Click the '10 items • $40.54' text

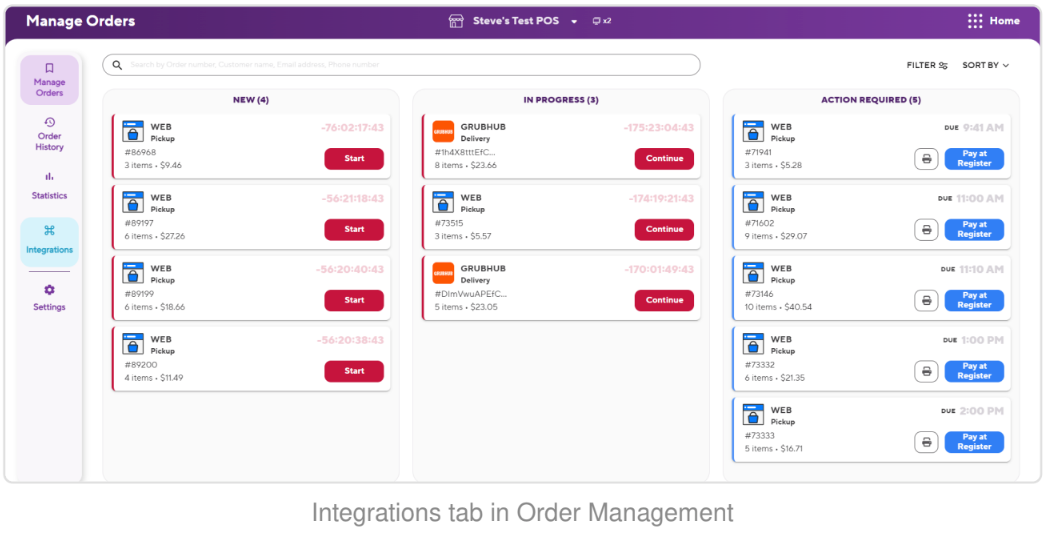[779, 307]
